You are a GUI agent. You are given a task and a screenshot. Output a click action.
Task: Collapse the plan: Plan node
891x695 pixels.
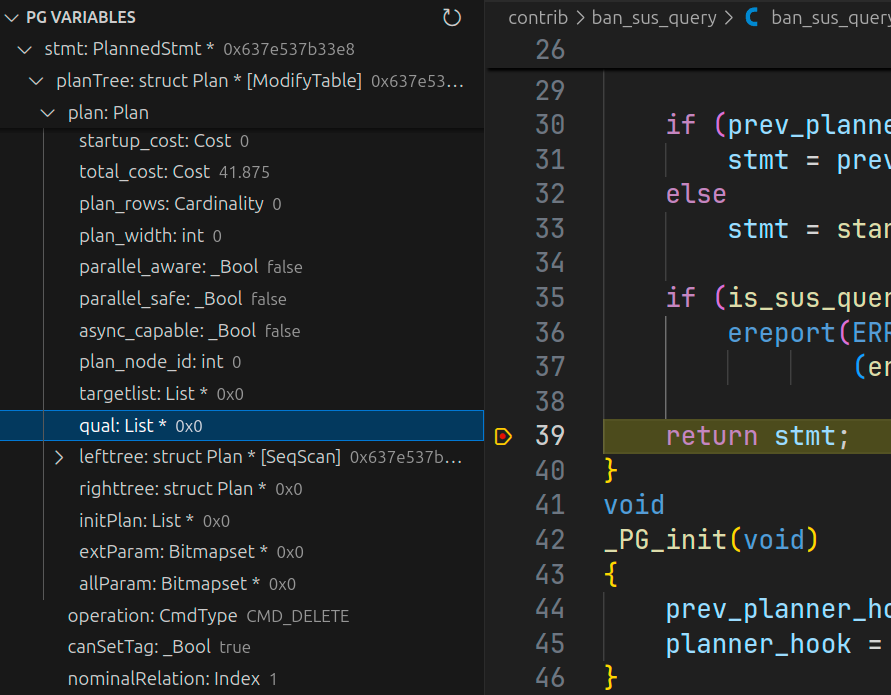click(48, 113)
